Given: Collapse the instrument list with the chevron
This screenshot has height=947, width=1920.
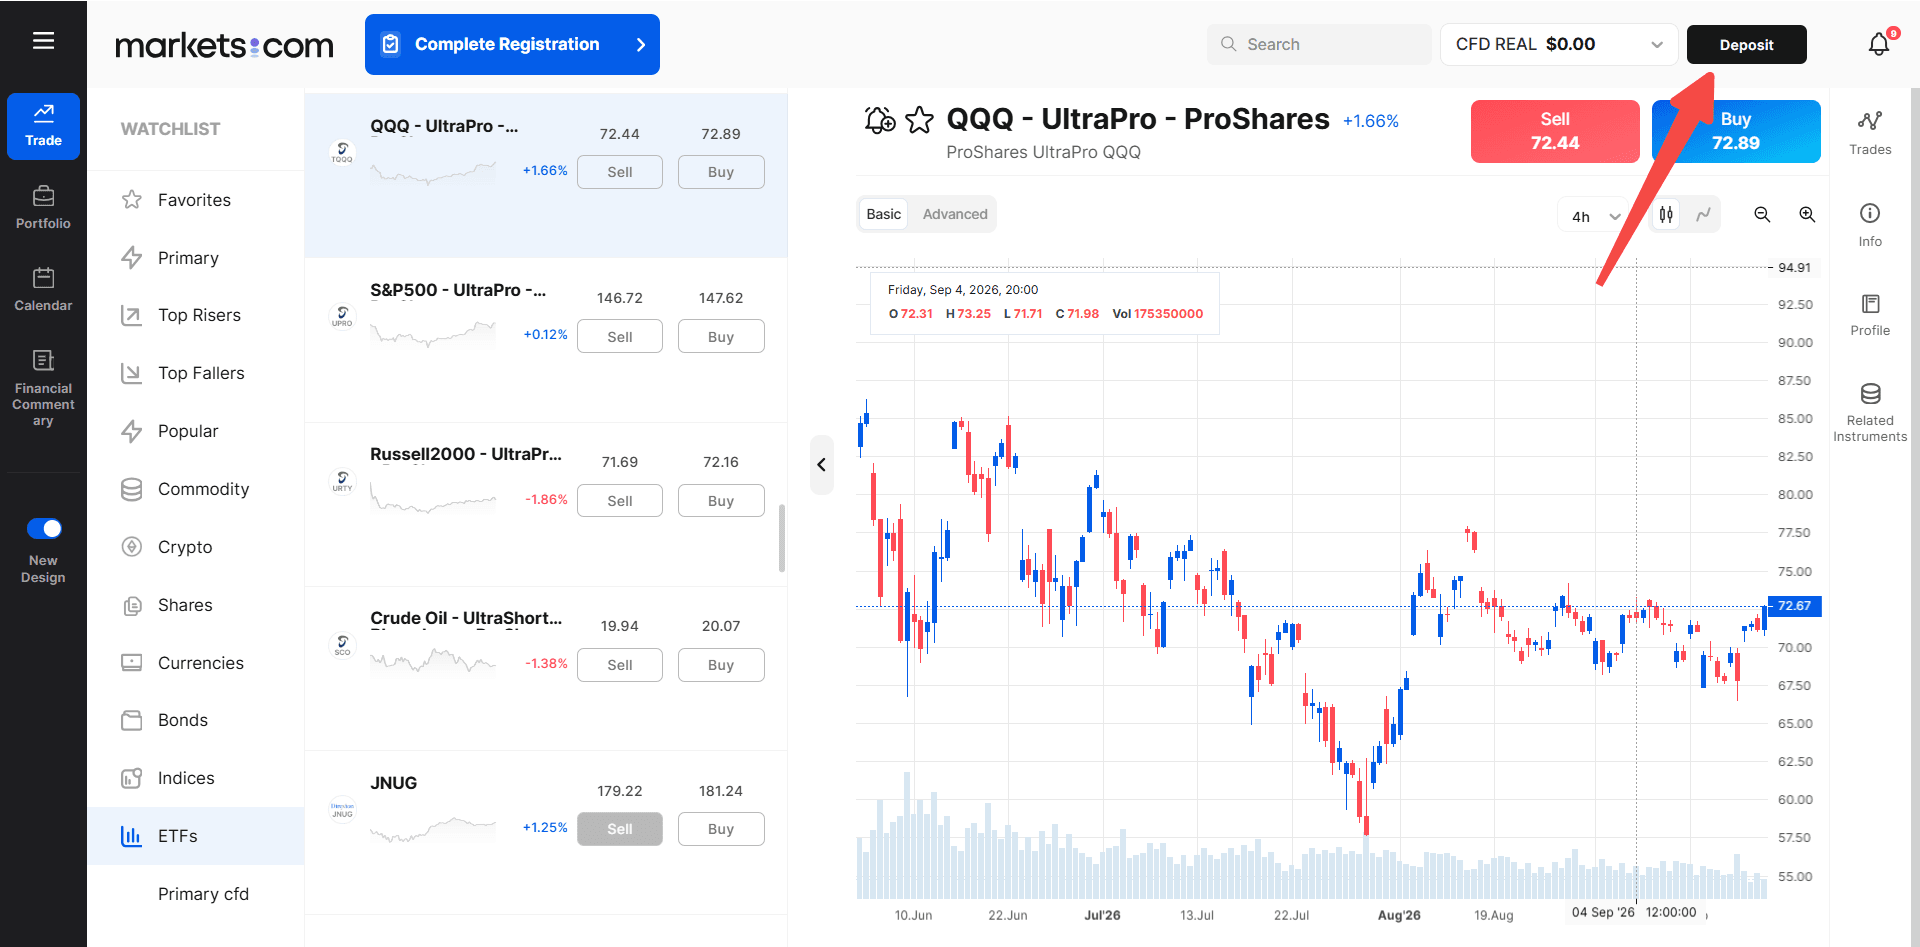Looking at the screenshot, I should (821, 464).
